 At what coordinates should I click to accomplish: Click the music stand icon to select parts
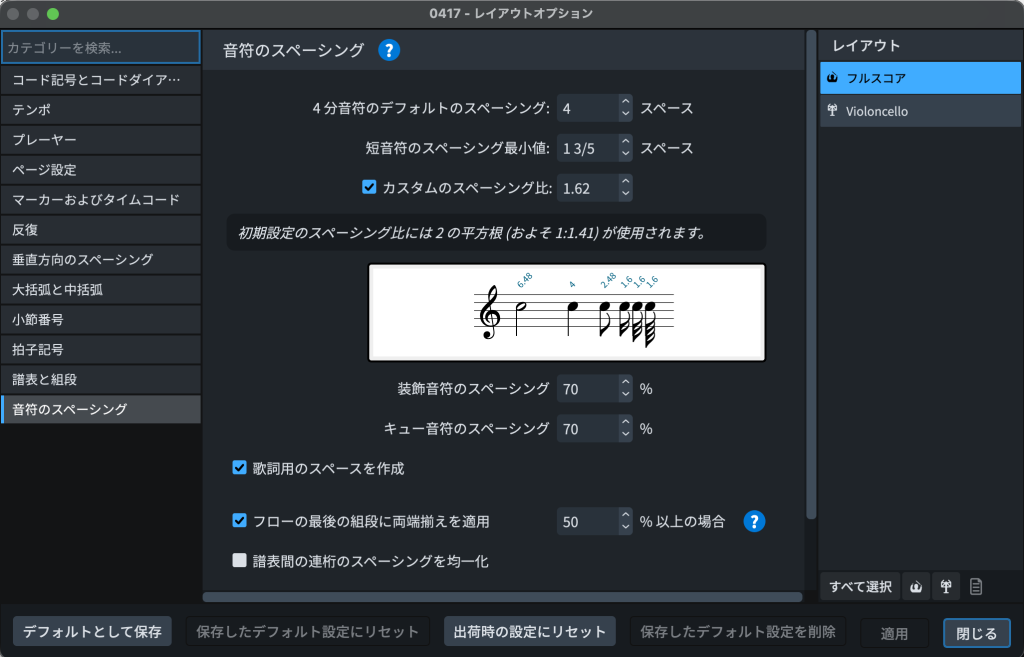pos(945,587)
